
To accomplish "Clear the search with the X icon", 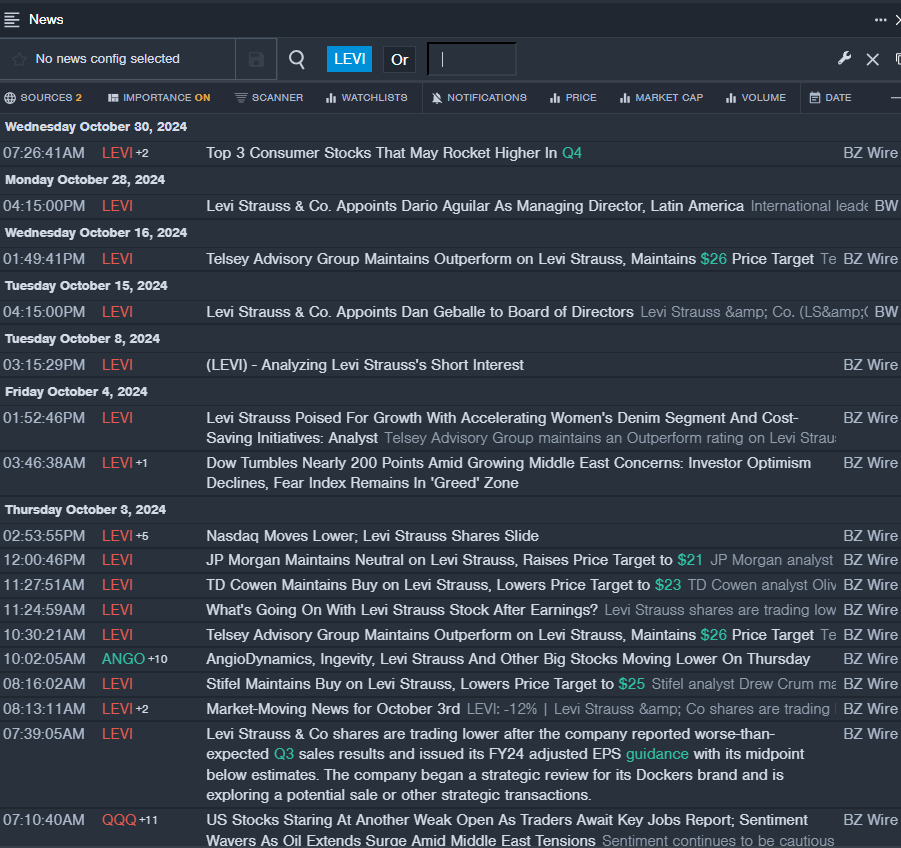I will click(872, 60).
